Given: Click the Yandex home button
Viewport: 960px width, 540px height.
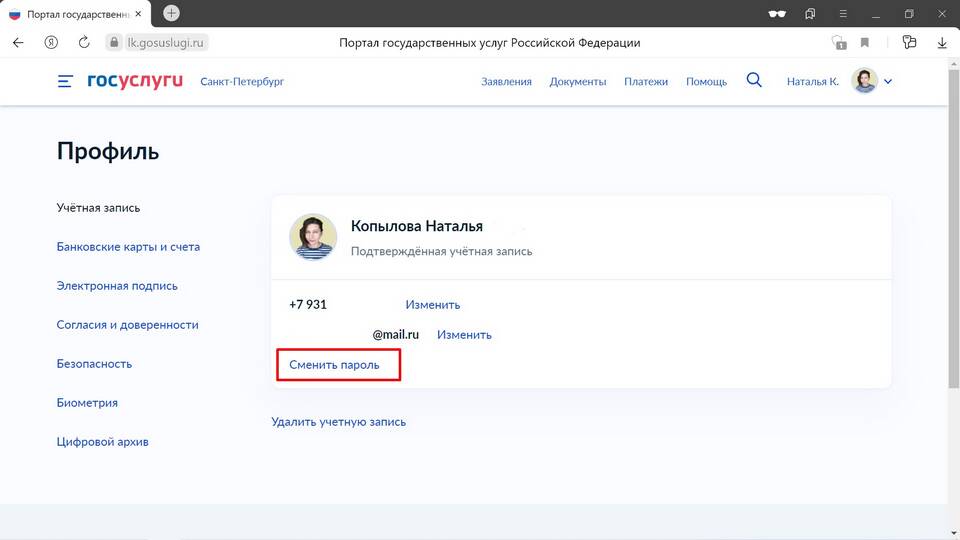Looking at the screenshot, I should (x=51, y=43).
